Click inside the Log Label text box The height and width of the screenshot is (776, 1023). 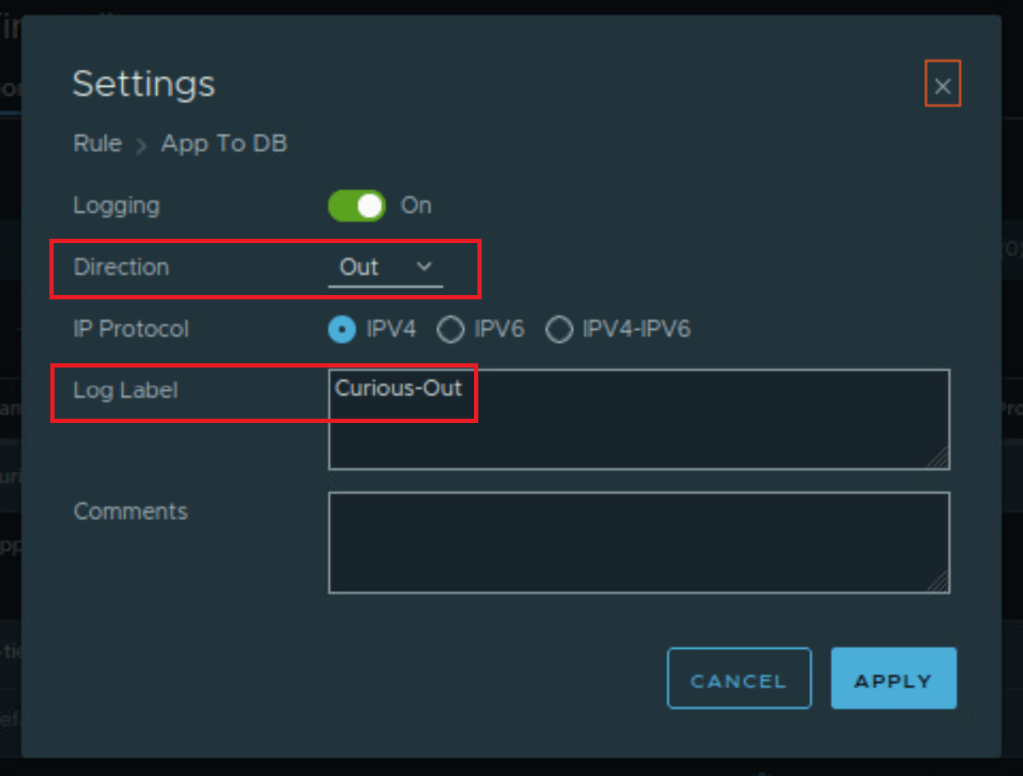638,420
